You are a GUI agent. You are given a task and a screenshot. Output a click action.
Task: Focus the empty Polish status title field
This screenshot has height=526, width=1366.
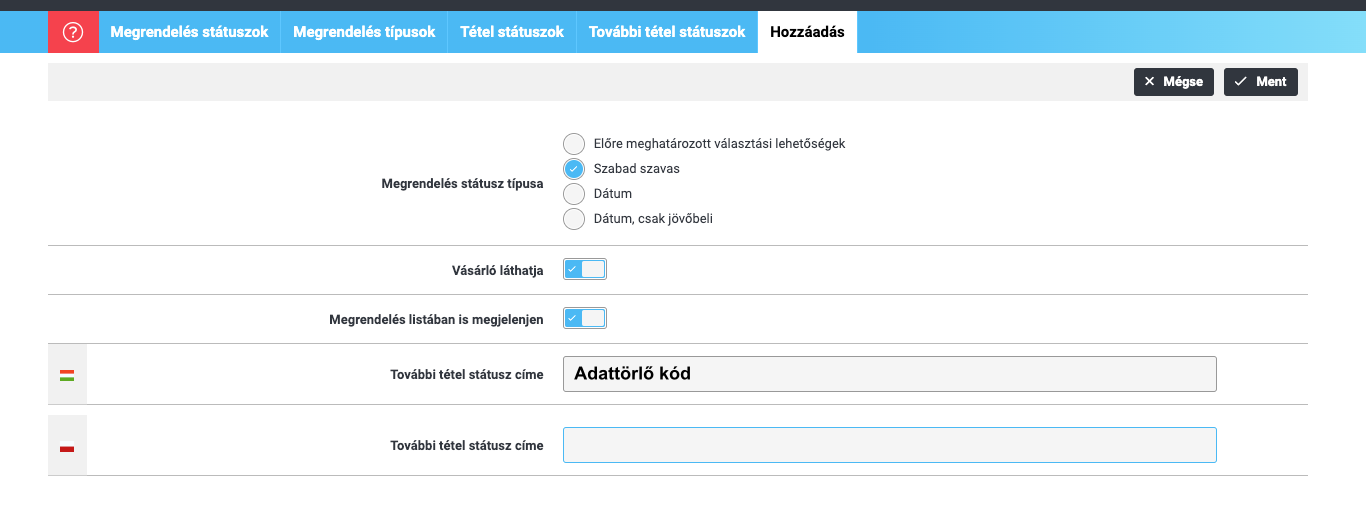click(889, 445)
